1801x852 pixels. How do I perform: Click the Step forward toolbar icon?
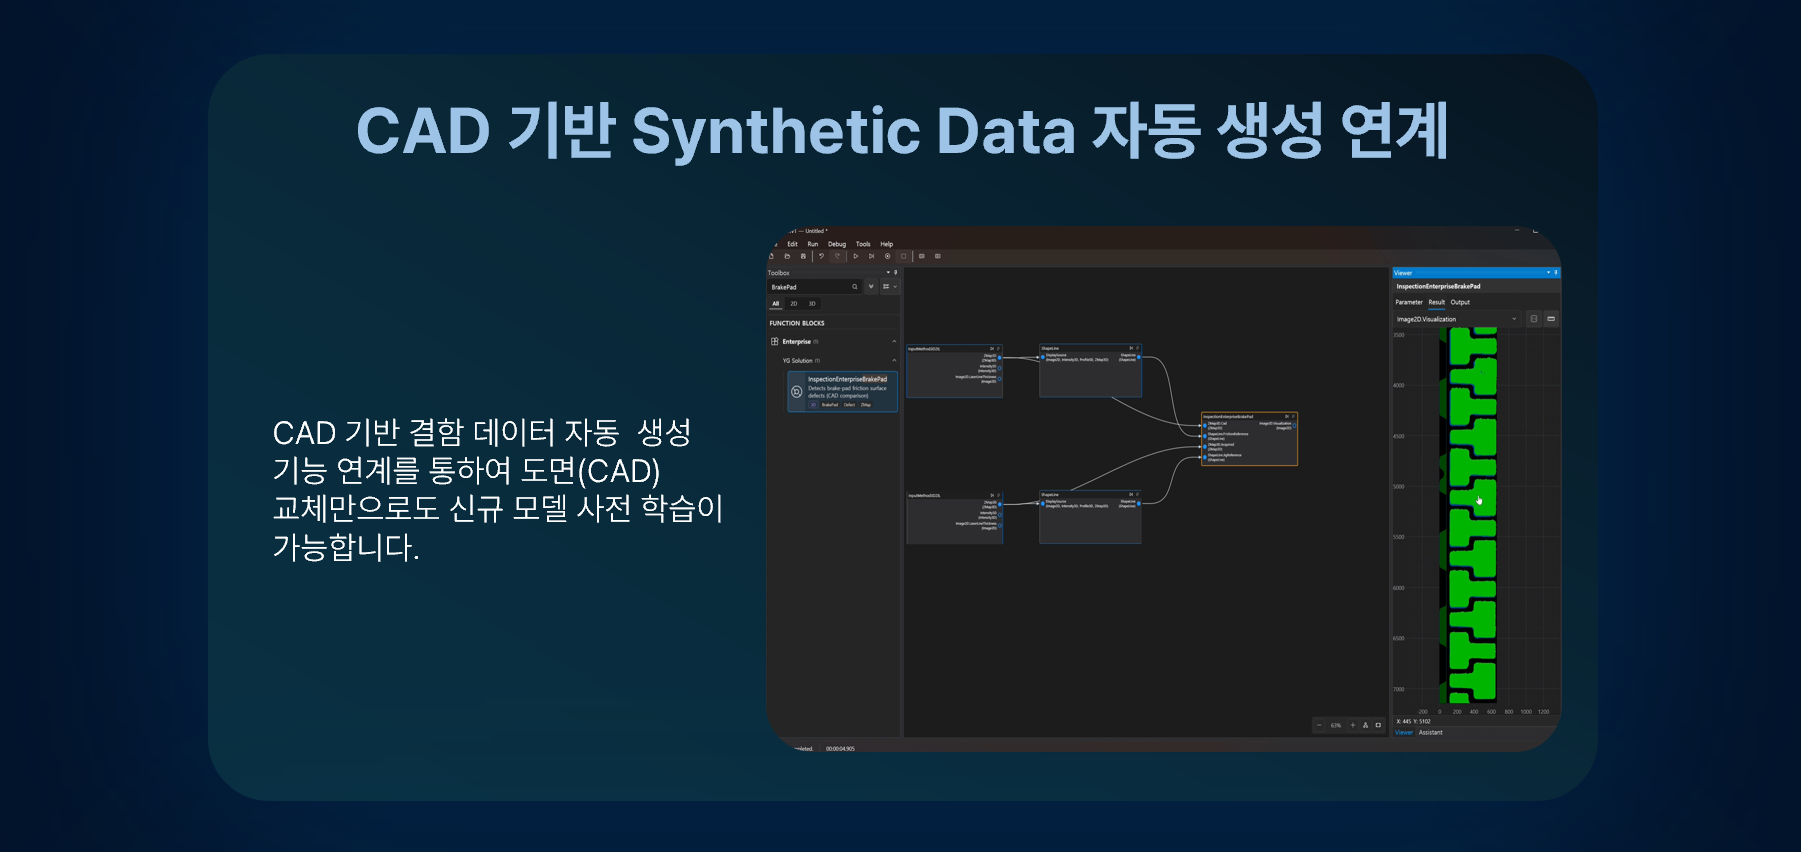point(871,256)
